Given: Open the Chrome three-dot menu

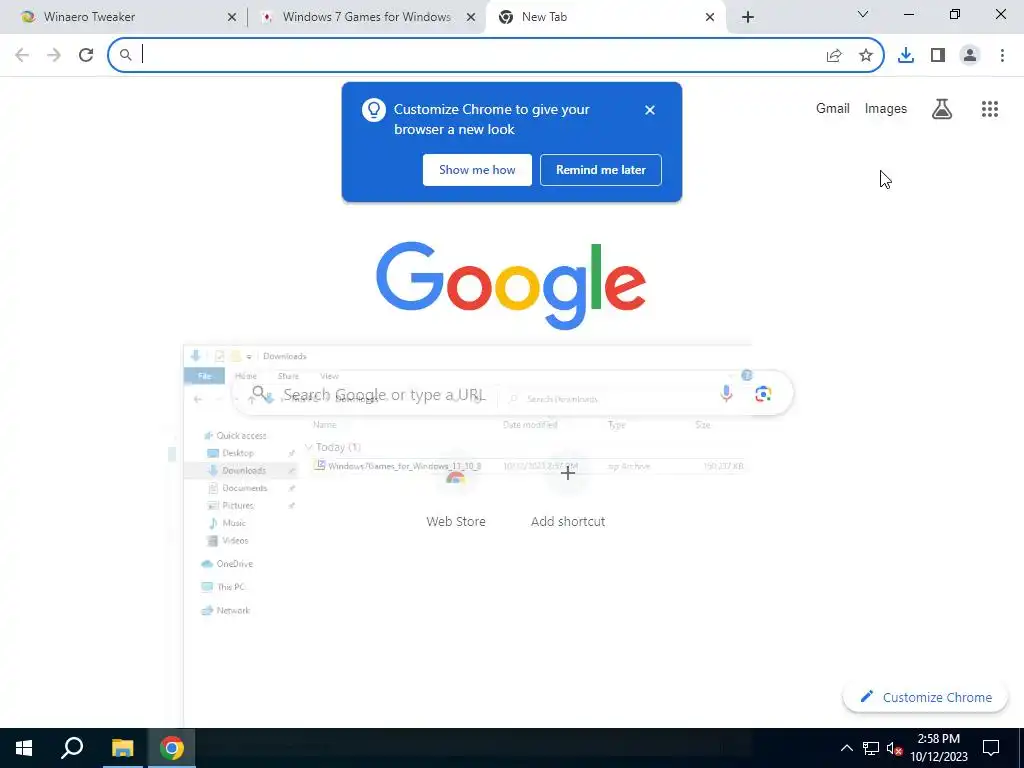Looking at the screenshot, I should pos(1002,56).
